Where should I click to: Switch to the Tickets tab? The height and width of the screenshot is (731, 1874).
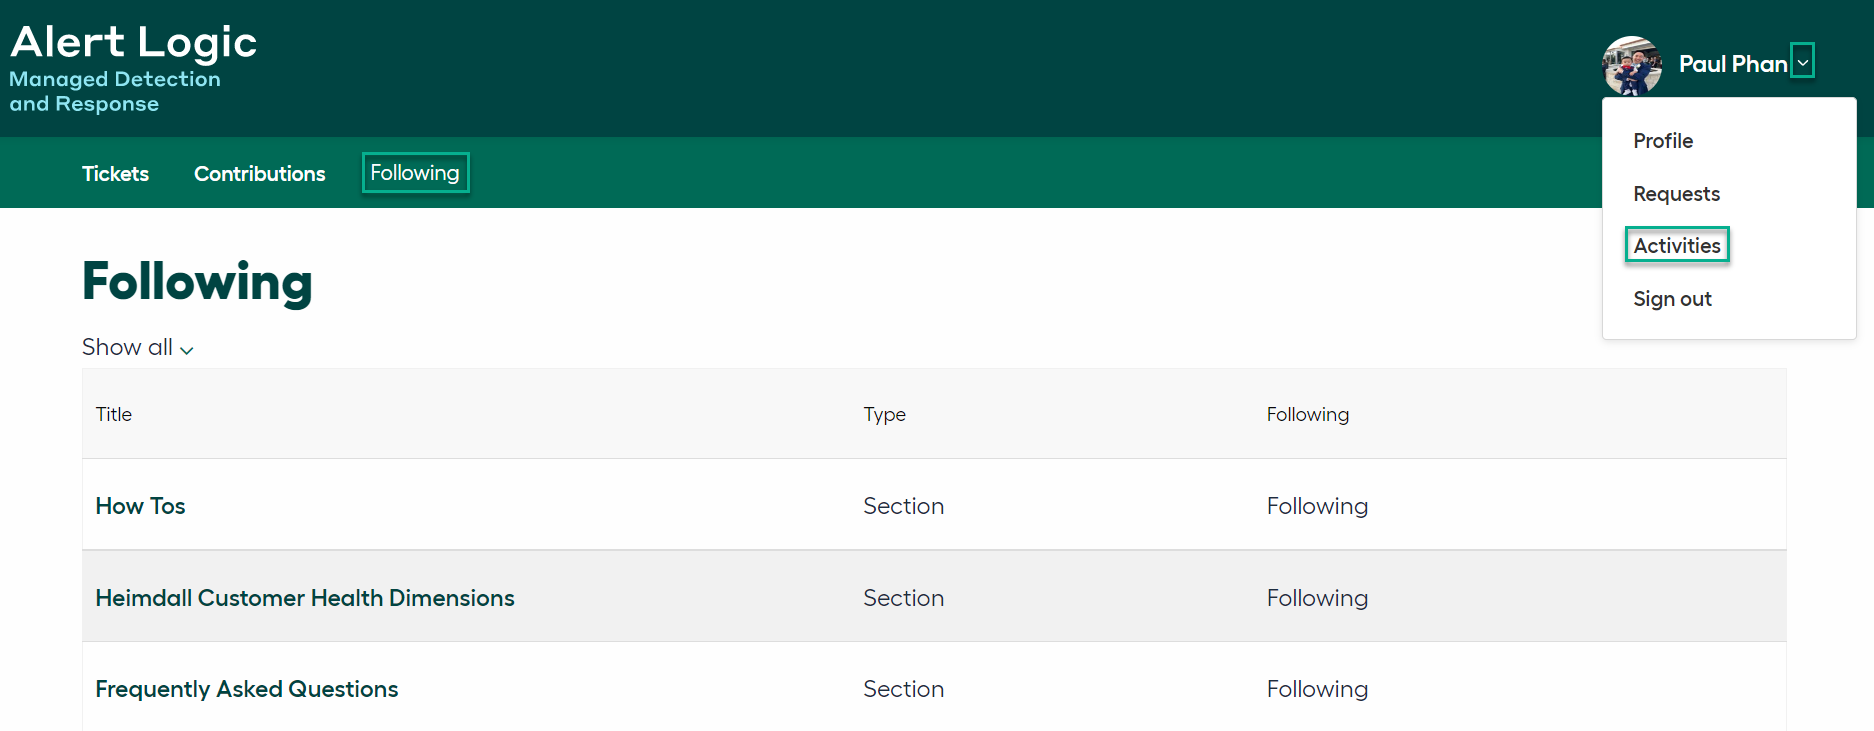pyautogui.click(x=115, y=174)
